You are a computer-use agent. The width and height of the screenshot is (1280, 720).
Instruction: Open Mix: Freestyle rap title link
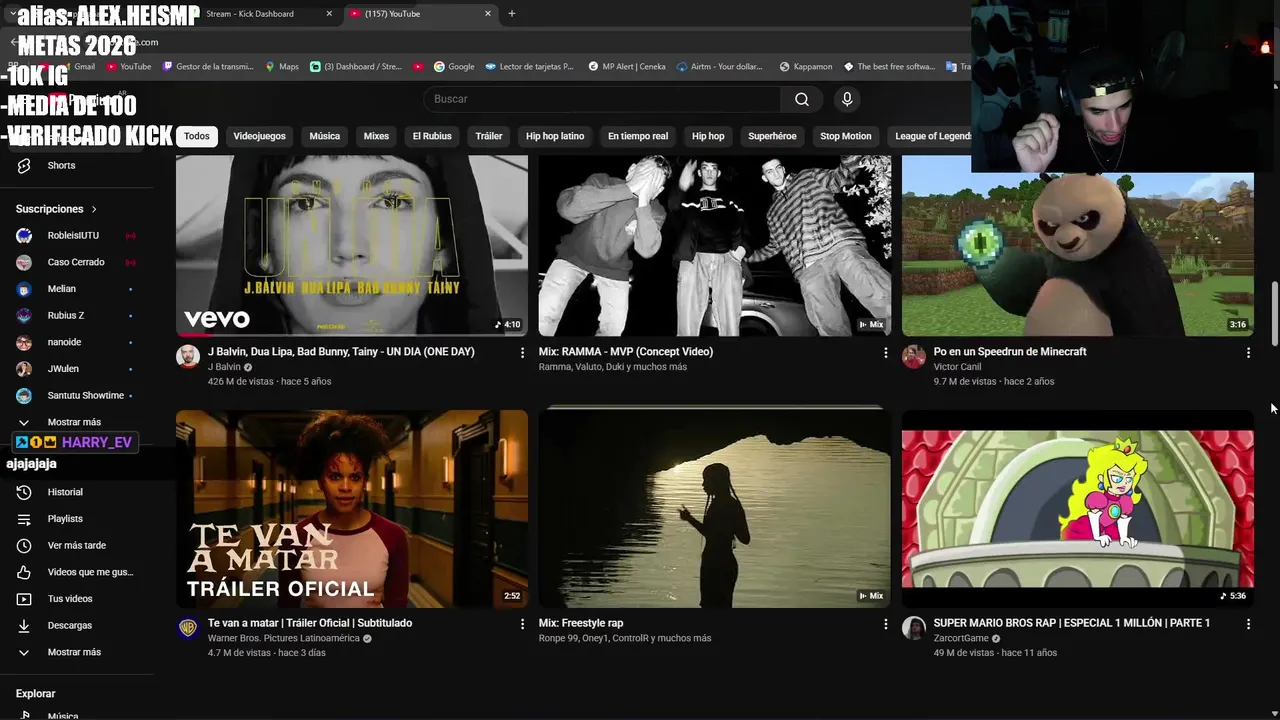[x=581, y=623]
